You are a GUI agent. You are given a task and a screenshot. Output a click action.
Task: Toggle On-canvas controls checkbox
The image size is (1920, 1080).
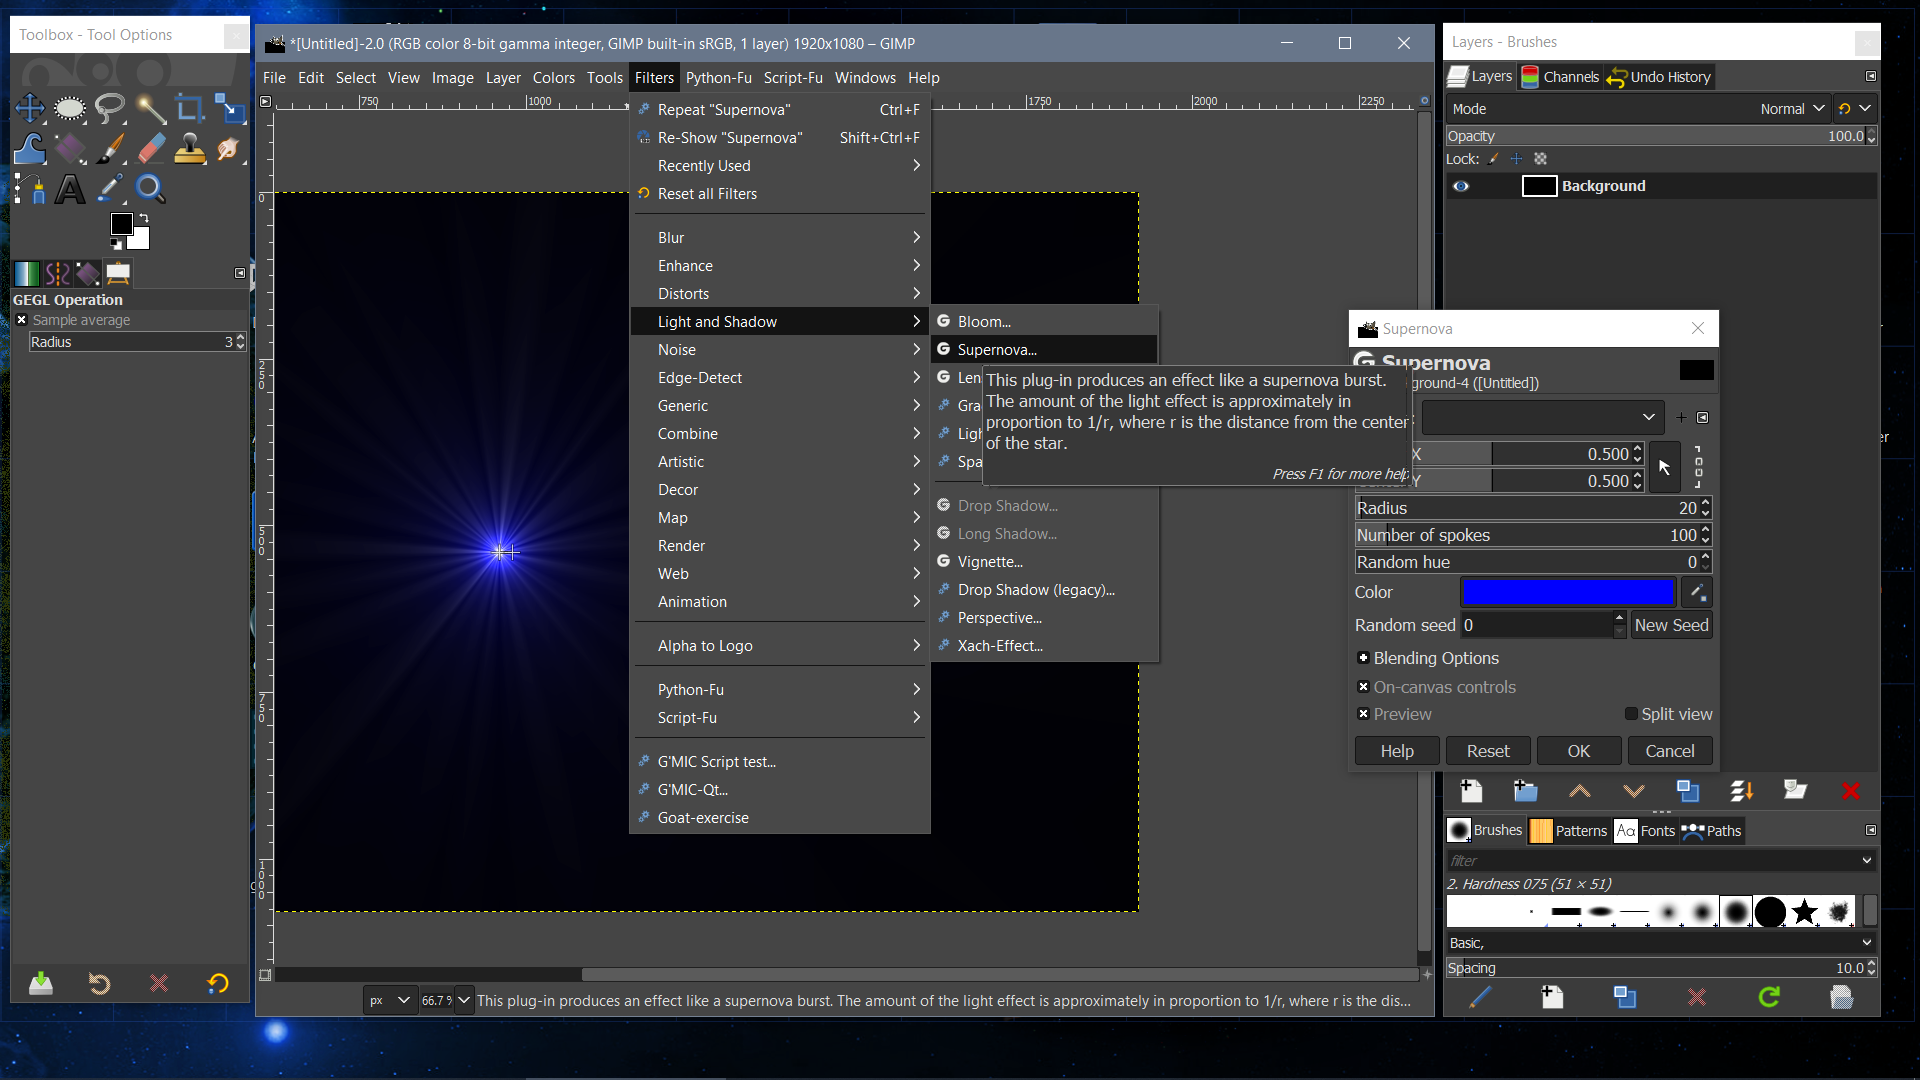tap(1363, 687)
